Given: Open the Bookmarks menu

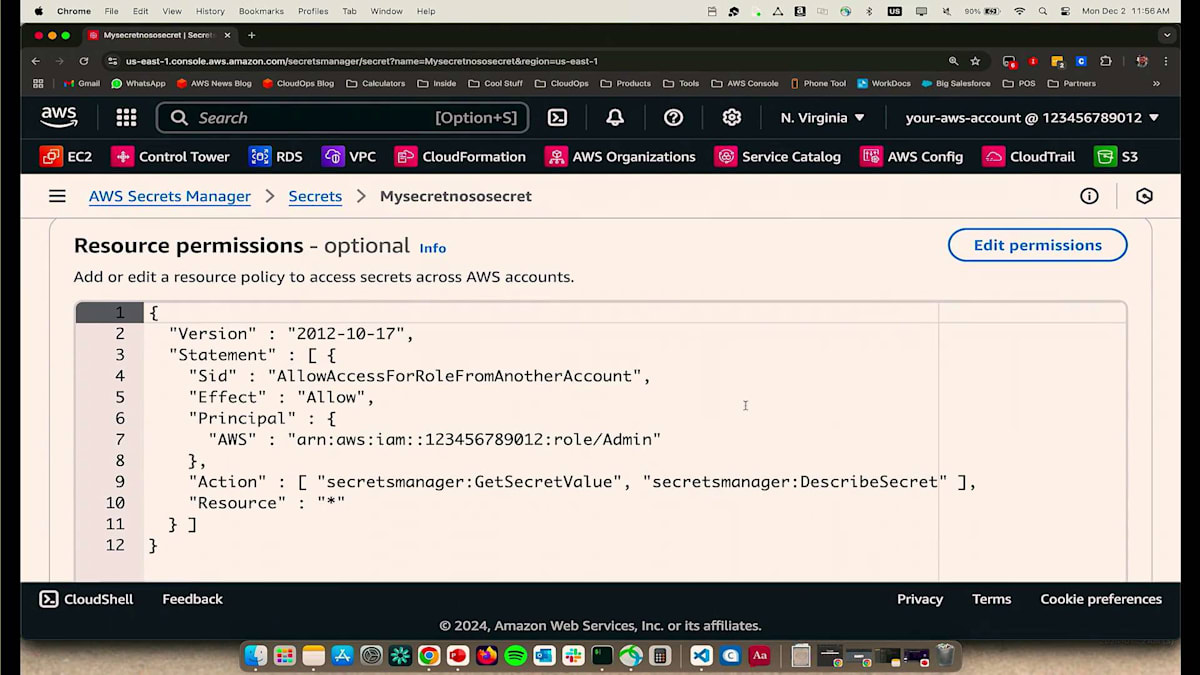Looking at the screenshot, I should click(261, 11).
